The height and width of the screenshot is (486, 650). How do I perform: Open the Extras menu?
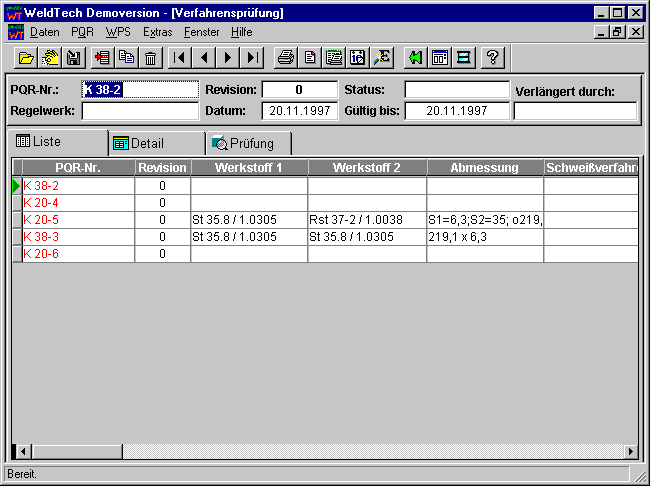pyautogui.click(x=157, y=32)
